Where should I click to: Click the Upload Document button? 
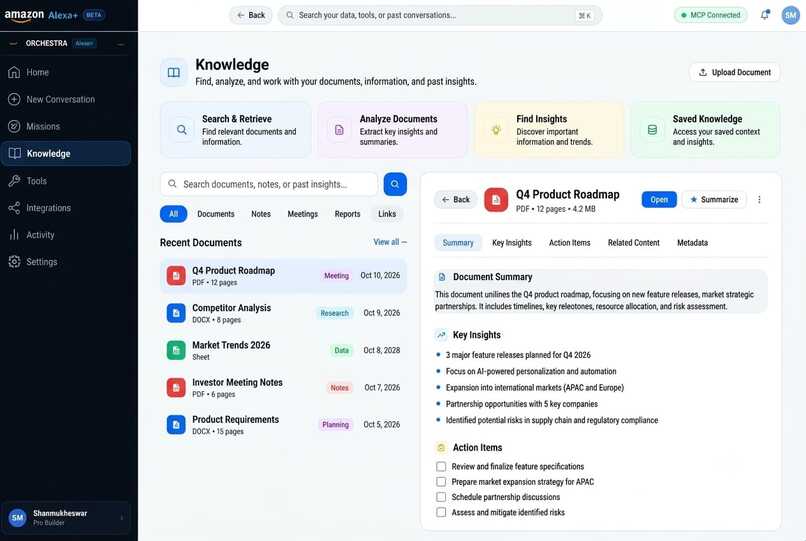click(x=735, y=73)
